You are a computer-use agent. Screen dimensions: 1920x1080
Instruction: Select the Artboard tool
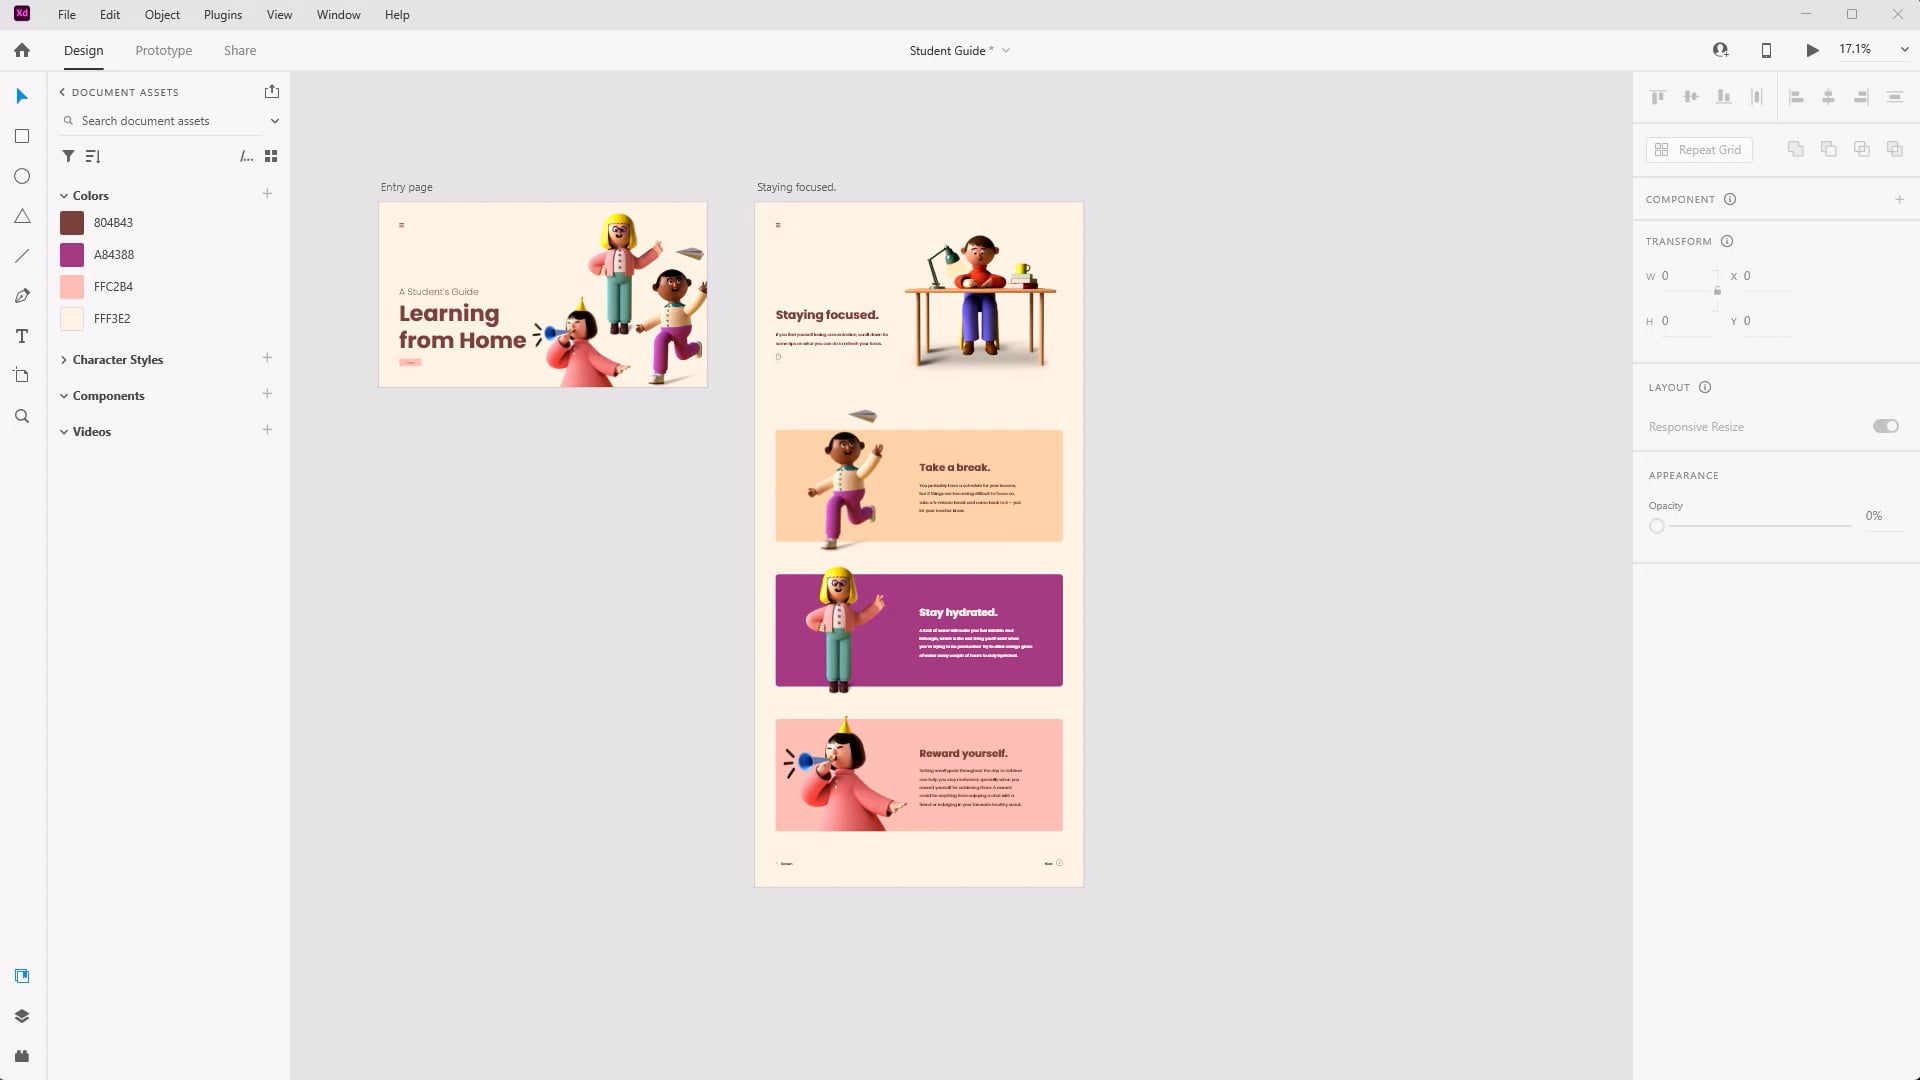tap(22, 376)
